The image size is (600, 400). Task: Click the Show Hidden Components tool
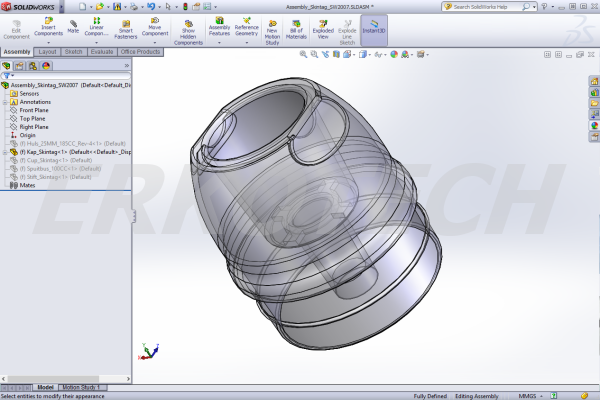[x=188, y=28]
